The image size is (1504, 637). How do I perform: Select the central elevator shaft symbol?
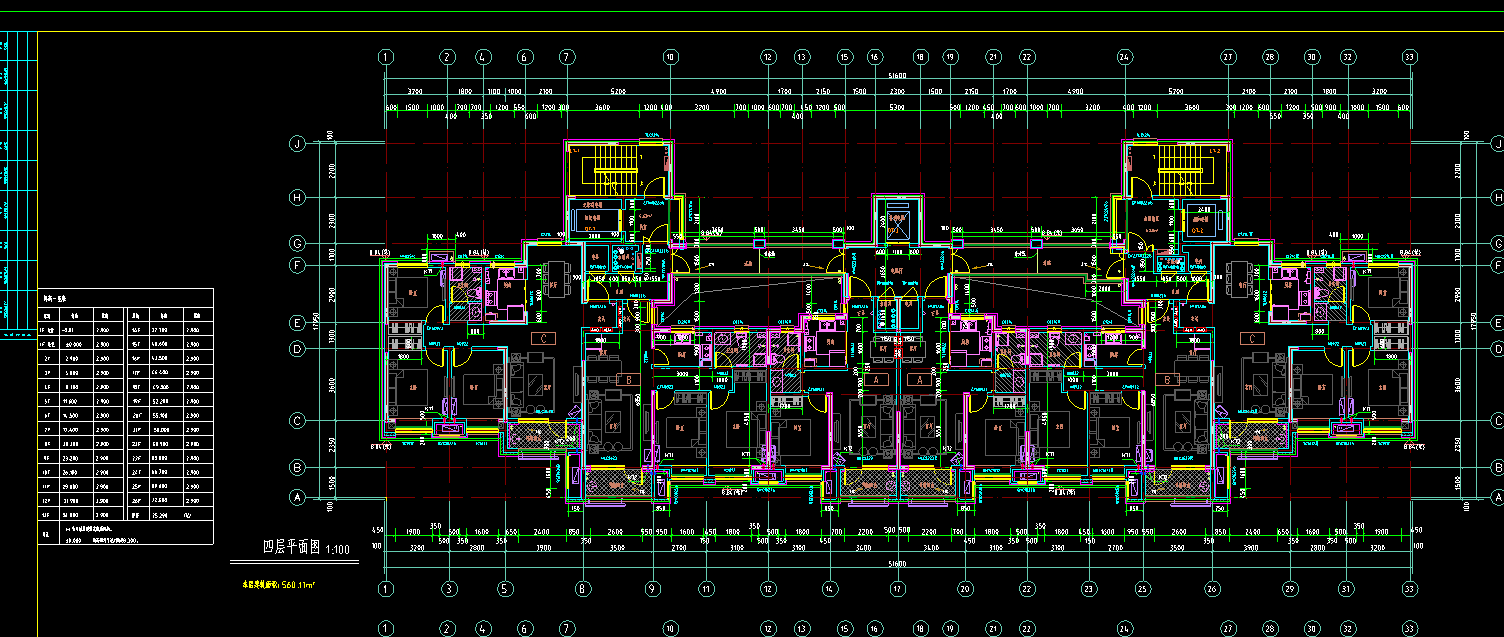[x=895, y=224]
